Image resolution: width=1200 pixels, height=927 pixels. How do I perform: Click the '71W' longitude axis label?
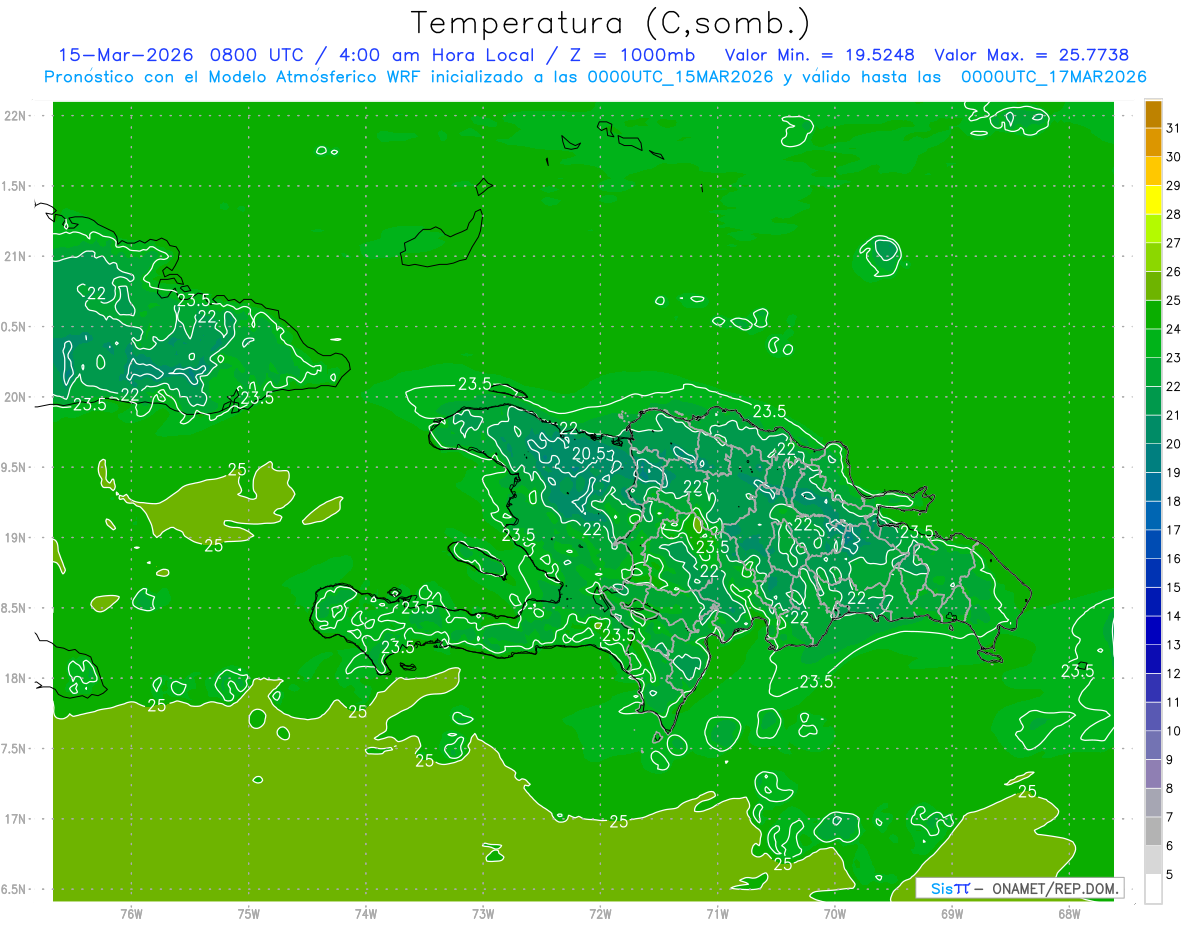coord(717,913)
